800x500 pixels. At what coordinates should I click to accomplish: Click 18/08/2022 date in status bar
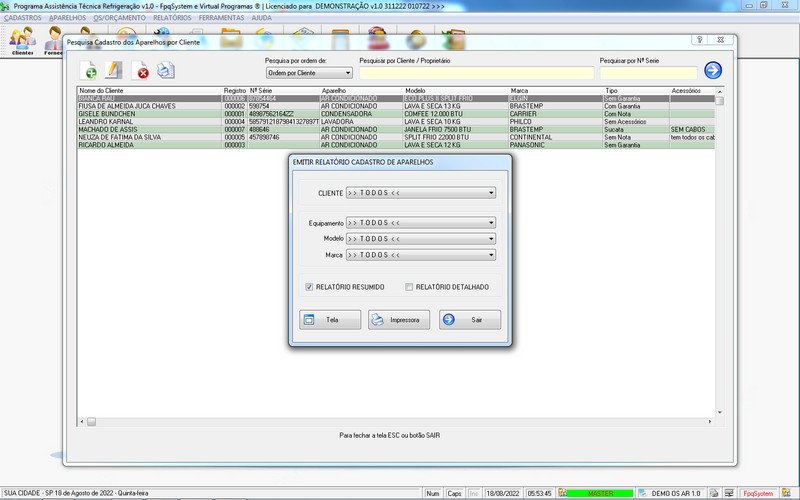(x=503, y=493)
